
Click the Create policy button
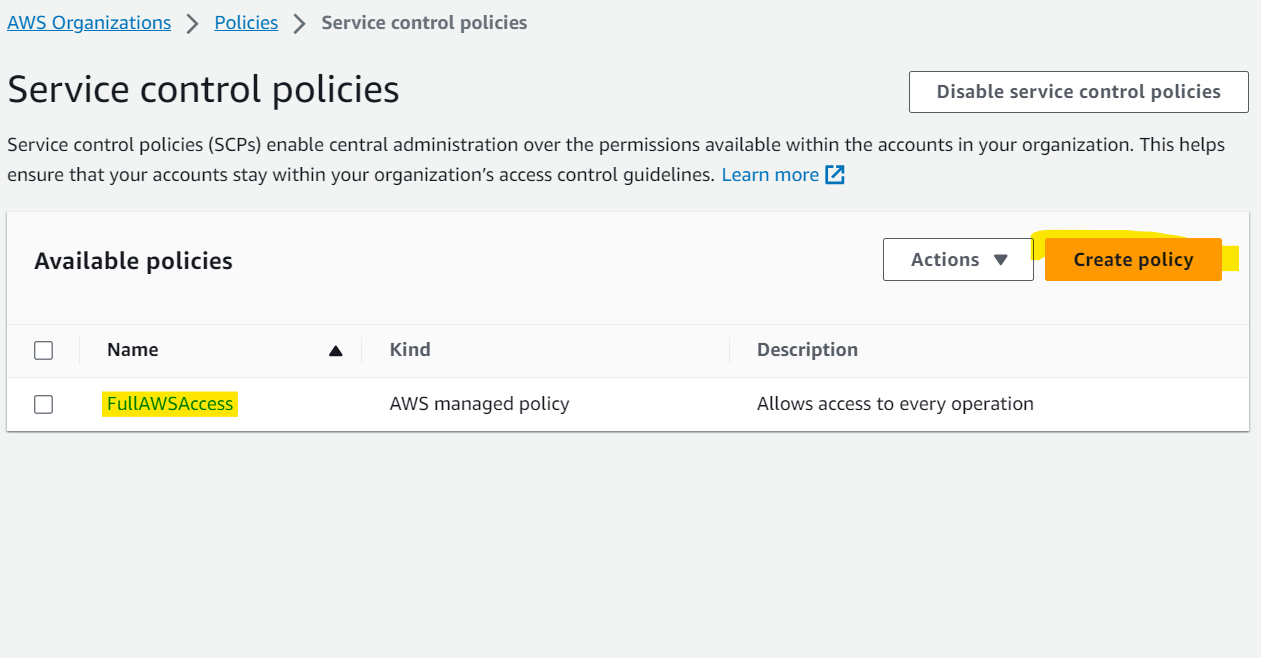point(1133,260)
